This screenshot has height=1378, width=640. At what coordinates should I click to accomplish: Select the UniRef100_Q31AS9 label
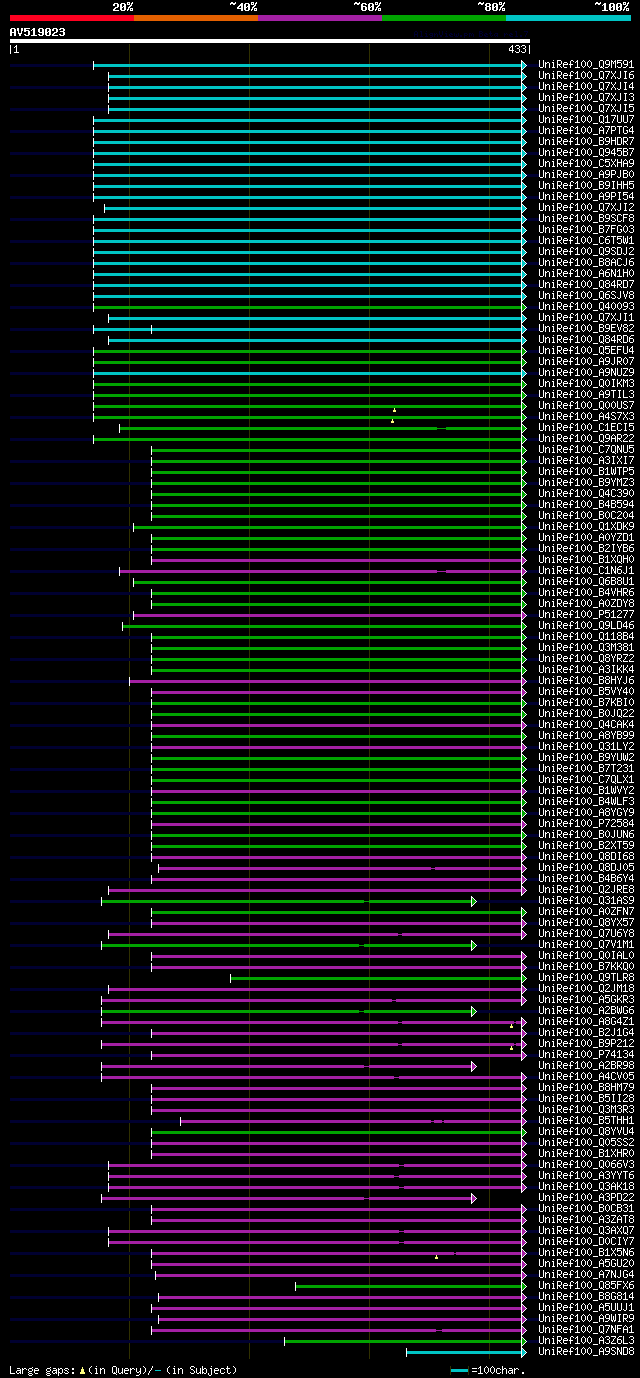click(x=586, y=901)
